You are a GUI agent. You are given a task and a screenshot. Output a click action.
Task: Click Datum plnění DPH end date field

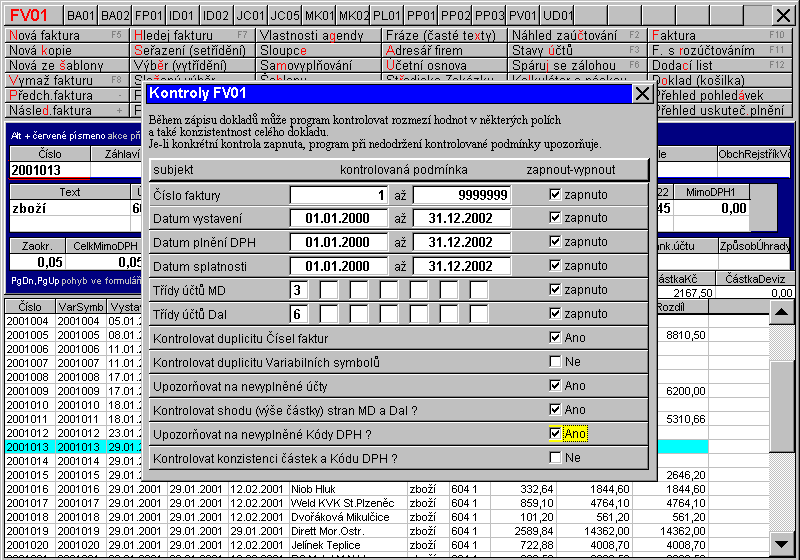coord(462,242)
